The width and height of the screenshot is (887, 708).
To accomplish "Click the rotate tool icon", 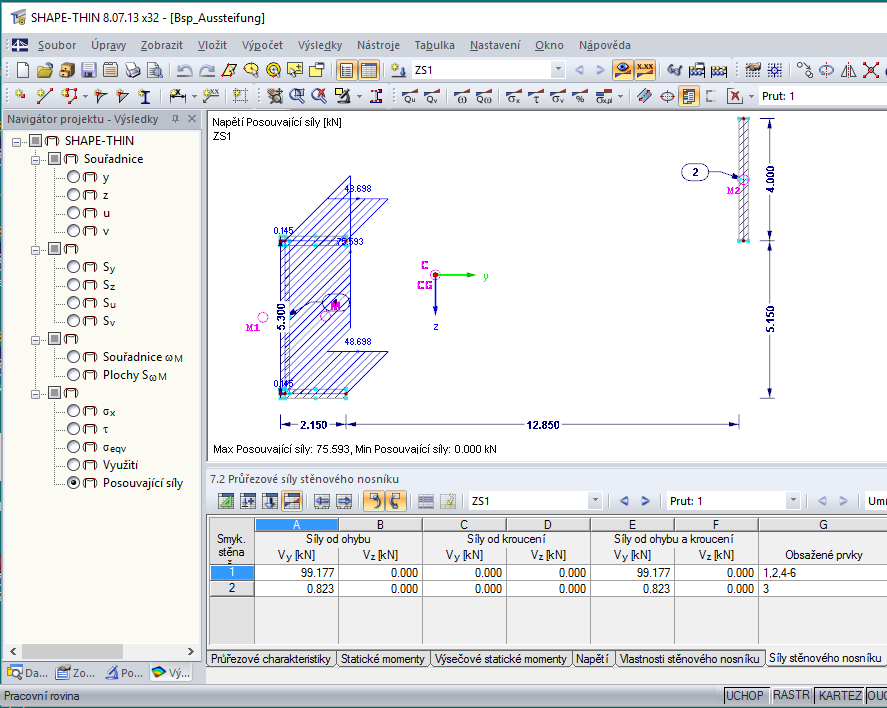I will [x=826, y=70].
